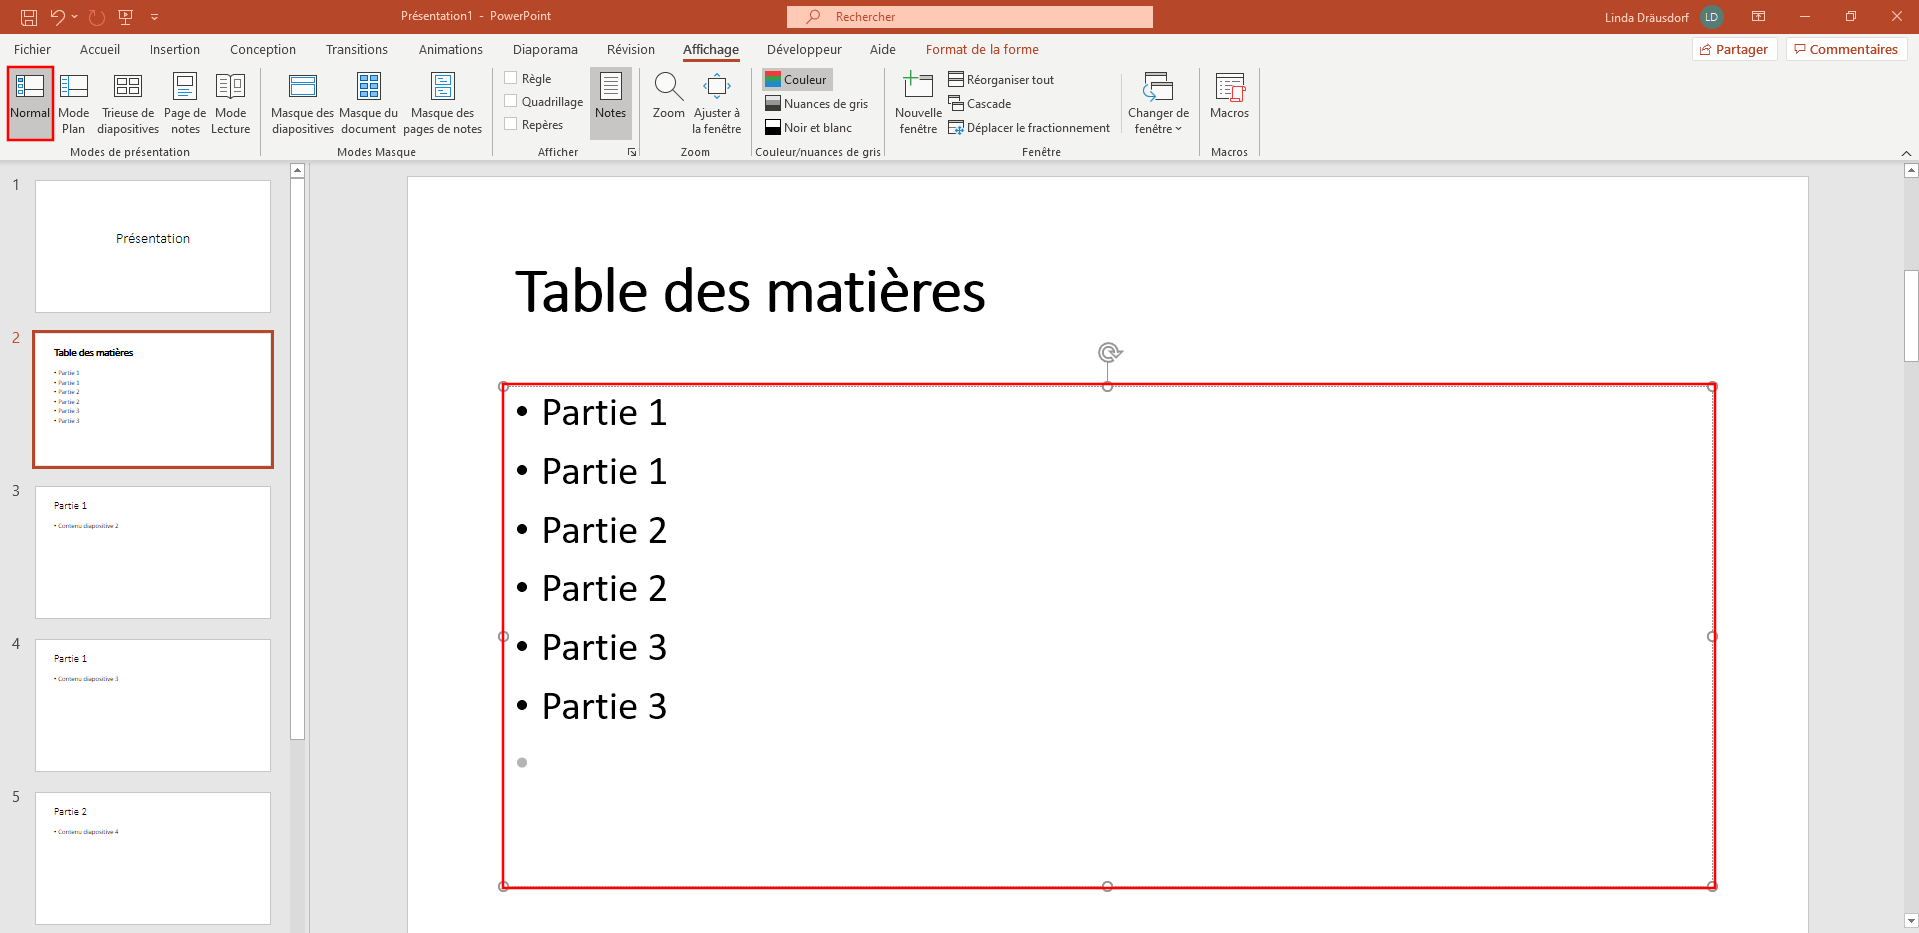The height and width of the screenshot is (933, 1919).
Task: Open a Nouvelle fenêtre
Action: tap(918, 104)
